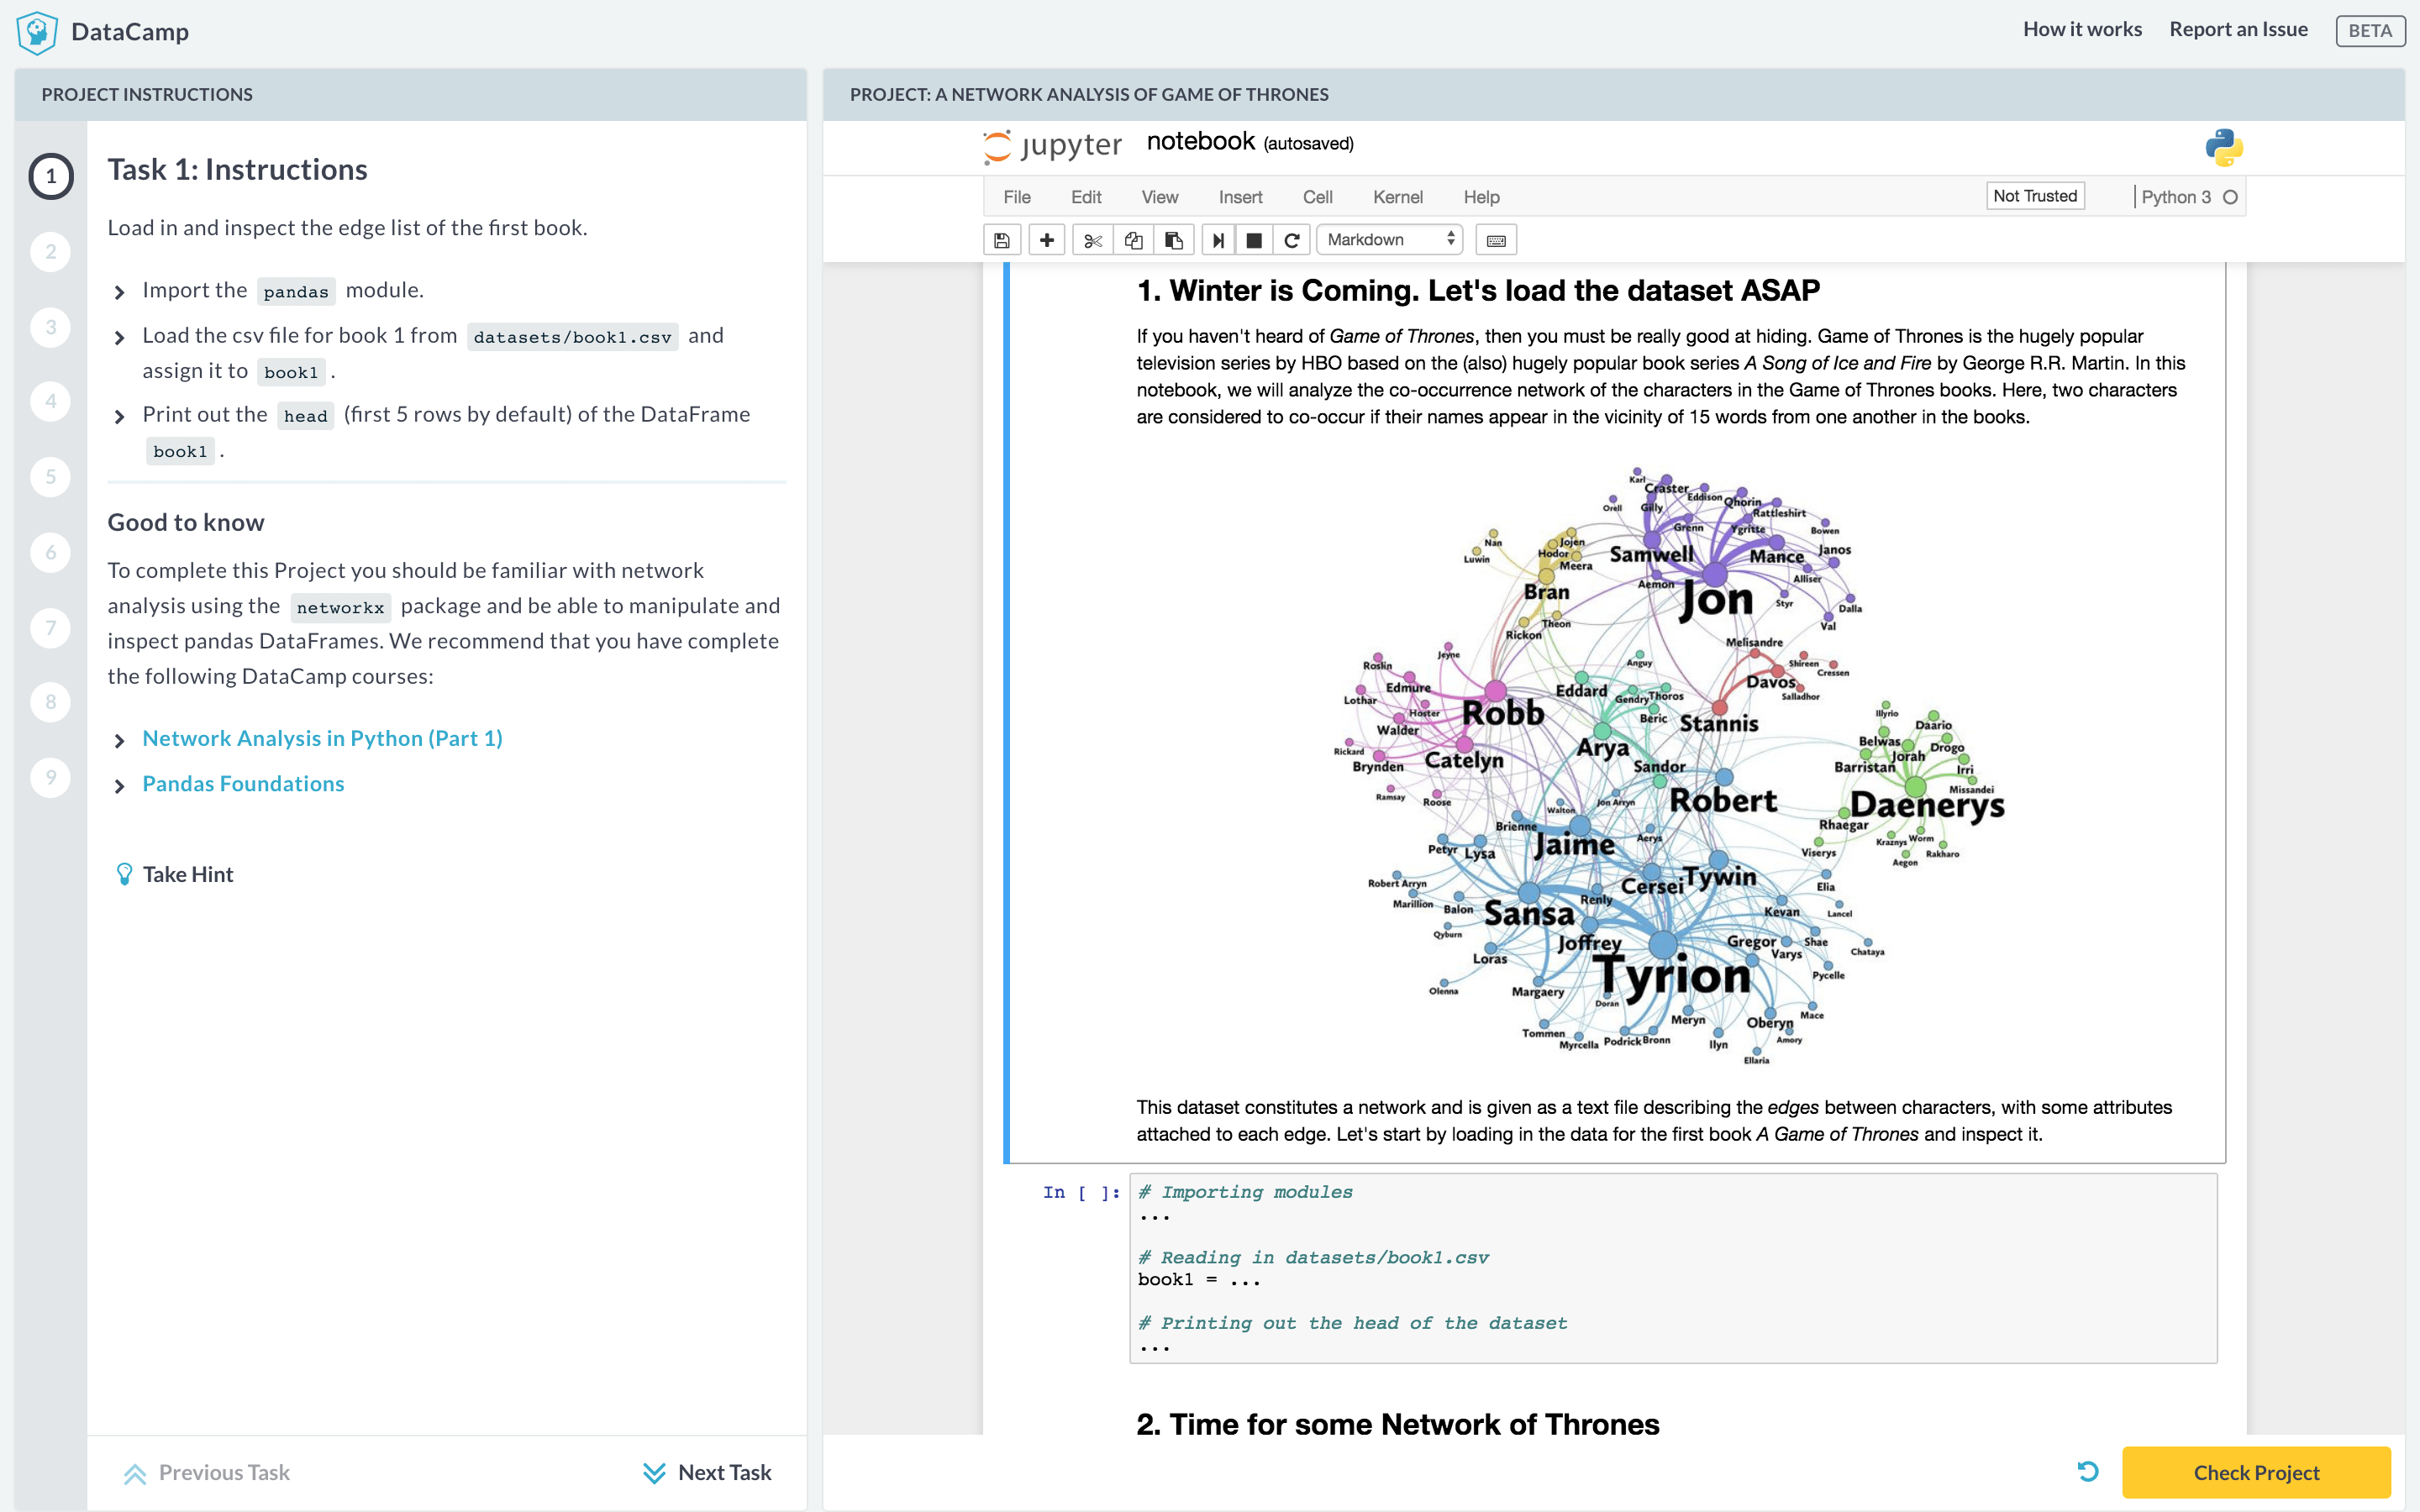Screen dimensions: 2420x1512
Task: Go to task step 4 circle
Action: (51, 402)
